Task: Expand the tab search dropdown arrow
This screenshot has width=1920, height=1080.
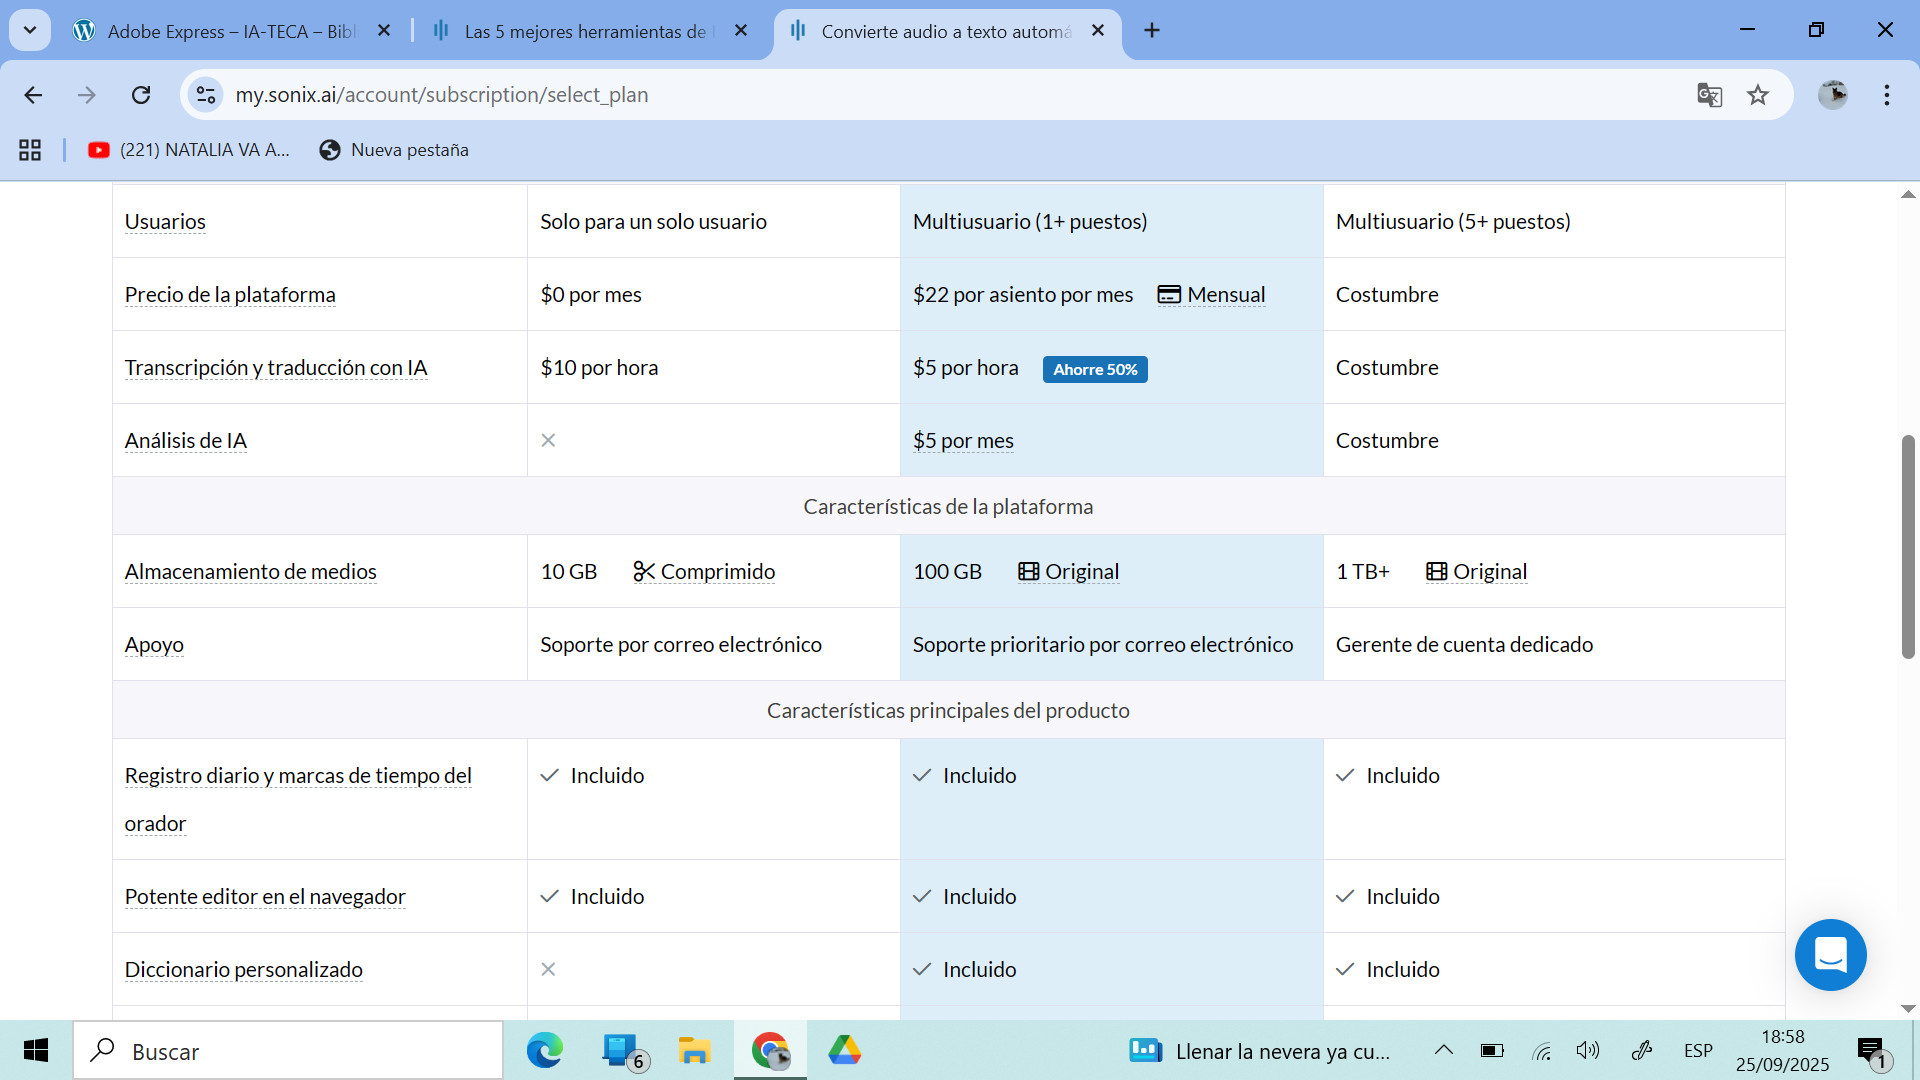Action: 30,30
